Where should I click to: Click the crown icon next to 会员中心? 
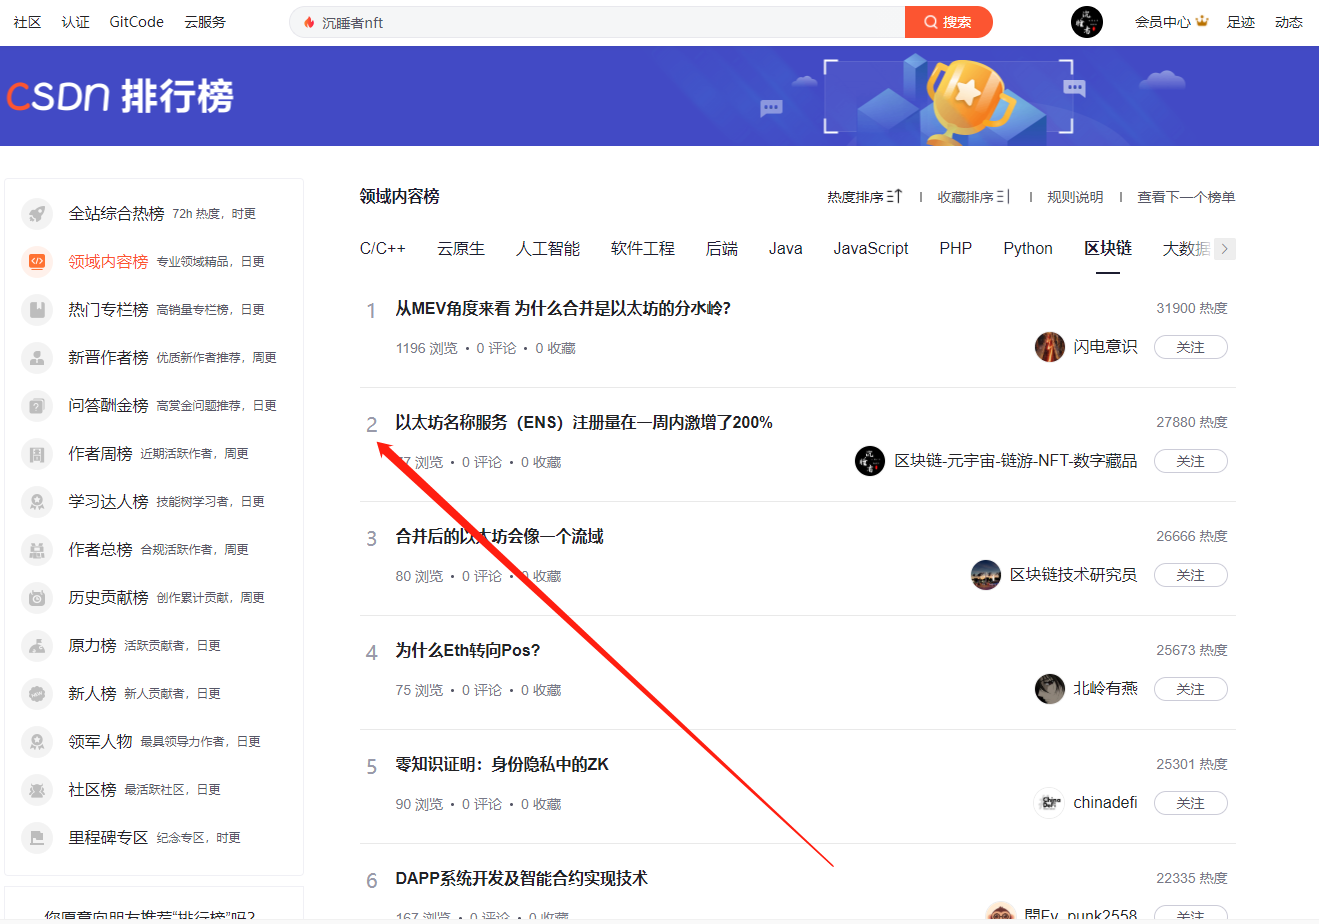[x=1202, y=21]
